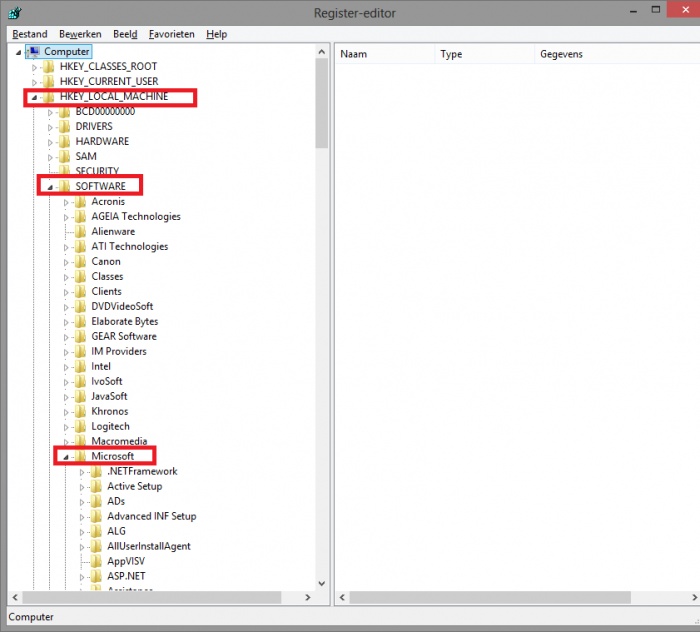Open the Bewerken menu
The width and height of the screenshot is (700, 632).
(x=80, y=34)
